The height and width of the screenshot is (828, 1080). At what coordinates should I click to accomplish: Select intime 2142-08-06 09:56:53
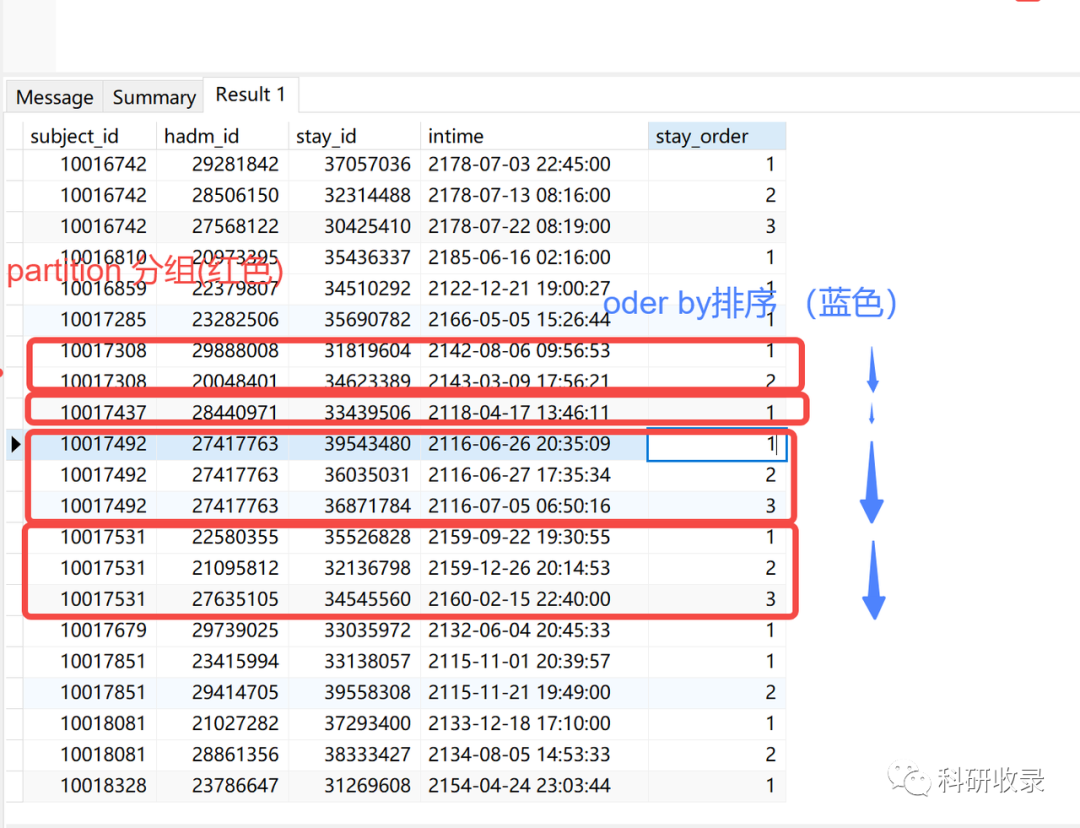[534, 351]
